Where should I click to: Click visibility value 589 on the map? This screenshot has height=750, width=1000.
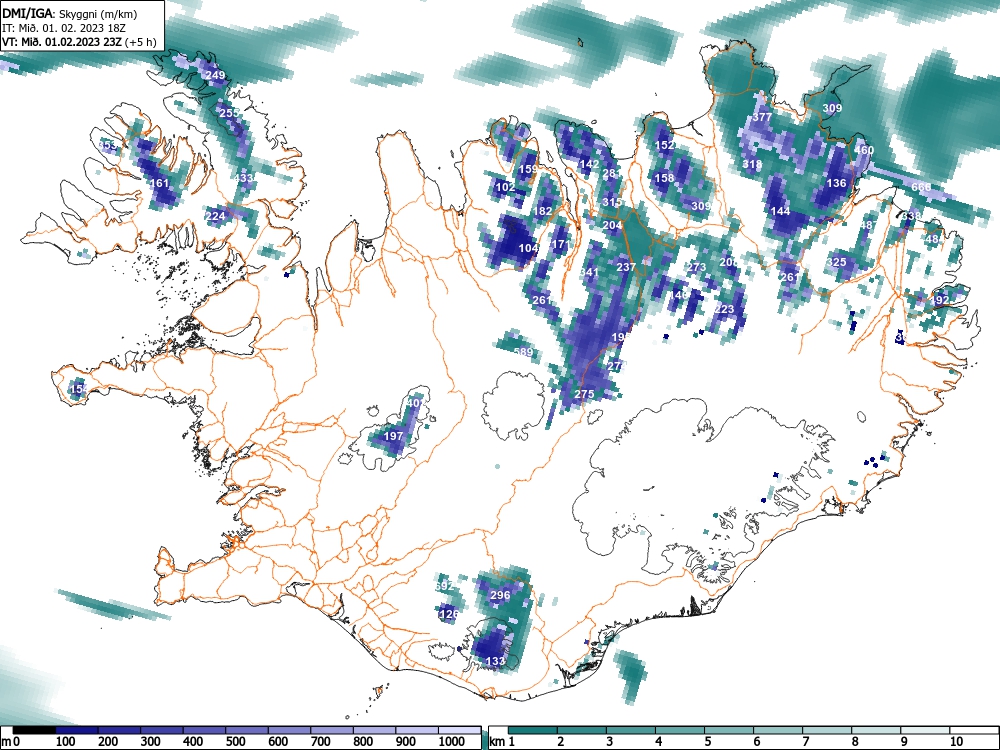(x=523, y=352)
